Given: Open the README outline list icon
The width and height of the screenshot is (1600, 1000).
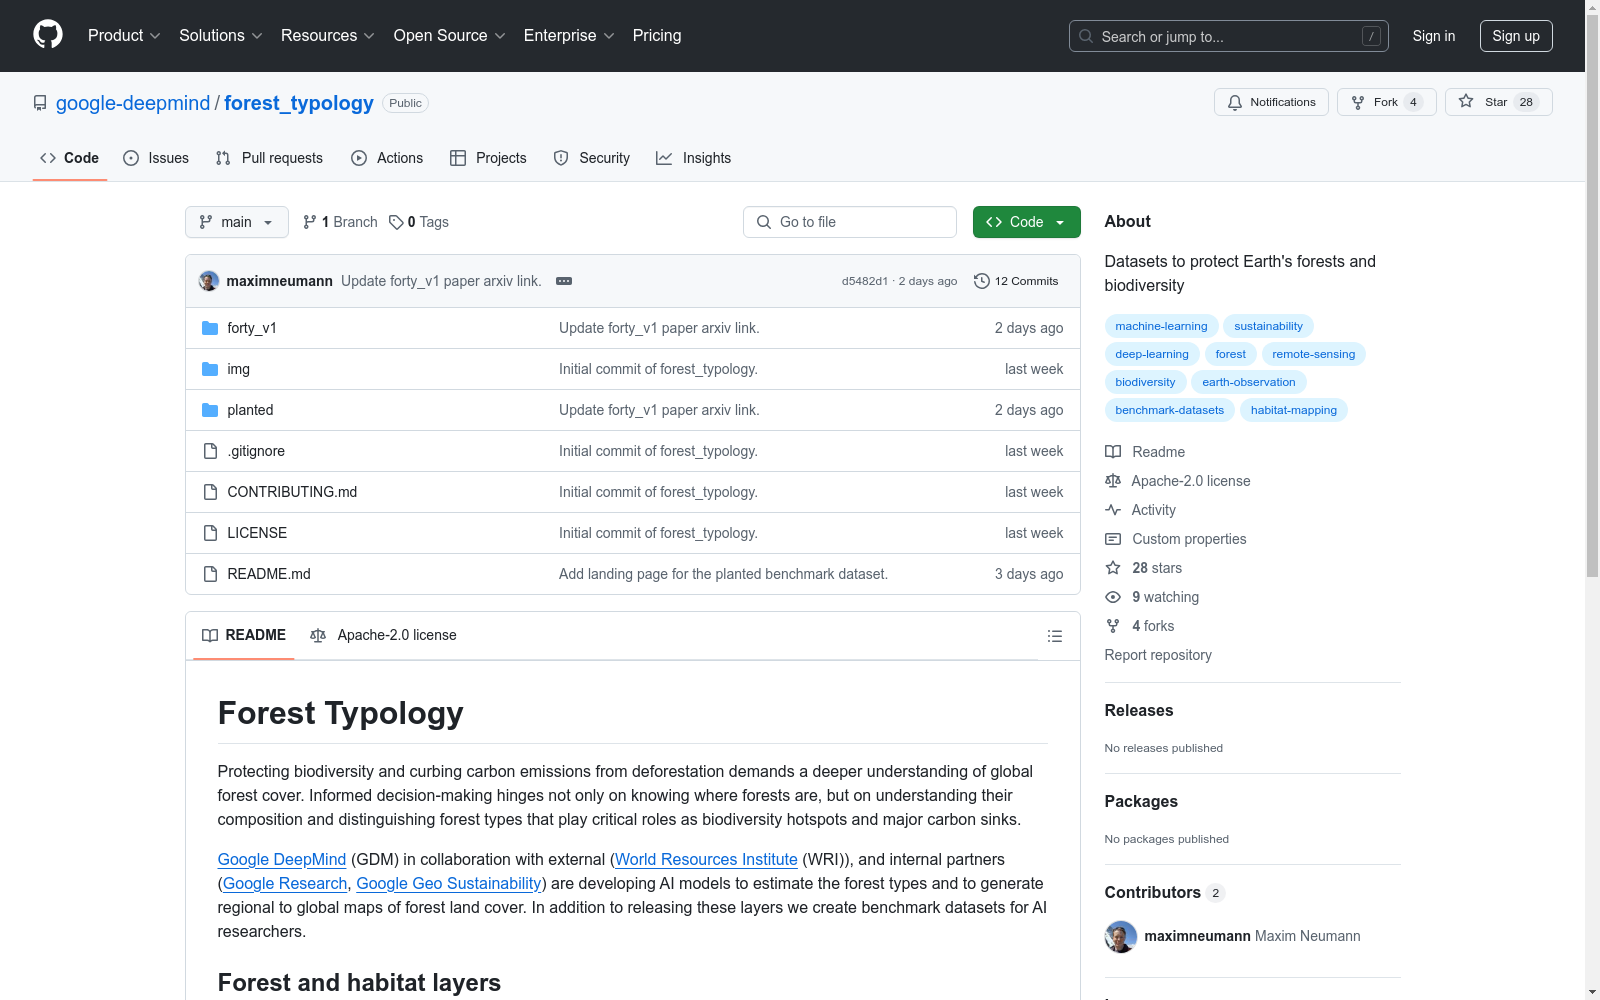Looking at the screenshot, I should coord(1054,636).
